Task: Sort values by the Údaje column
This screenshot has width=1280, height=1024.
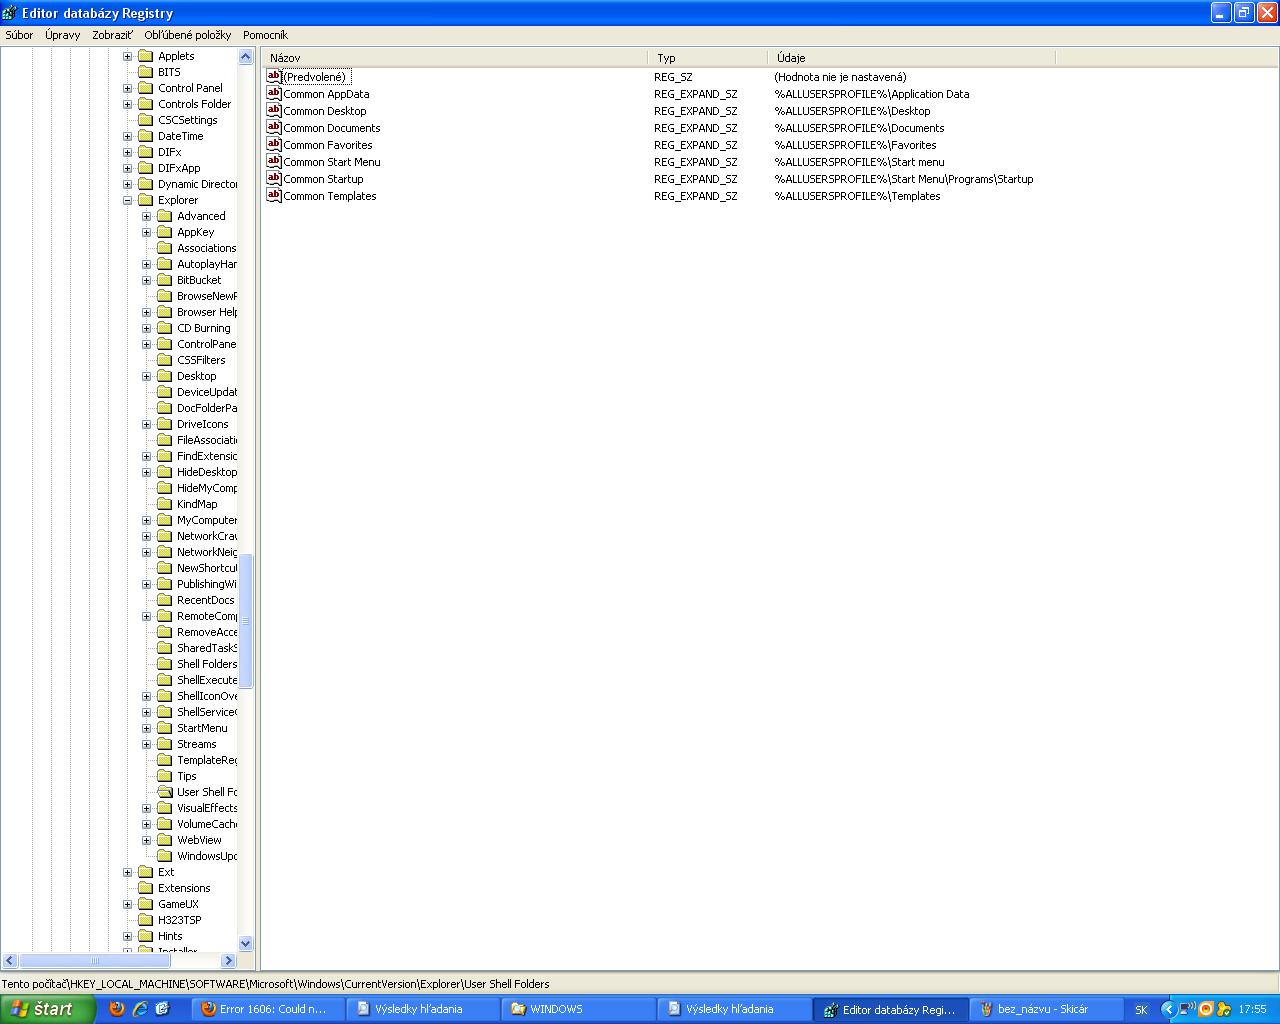Action: click(912, 58)
